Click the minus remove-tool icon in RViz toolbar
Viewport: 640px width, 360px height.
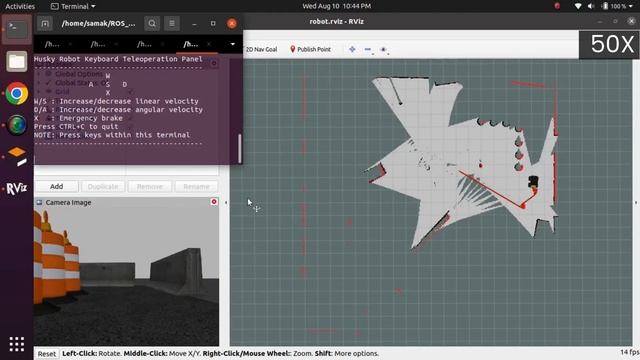(x=368, y=49)
